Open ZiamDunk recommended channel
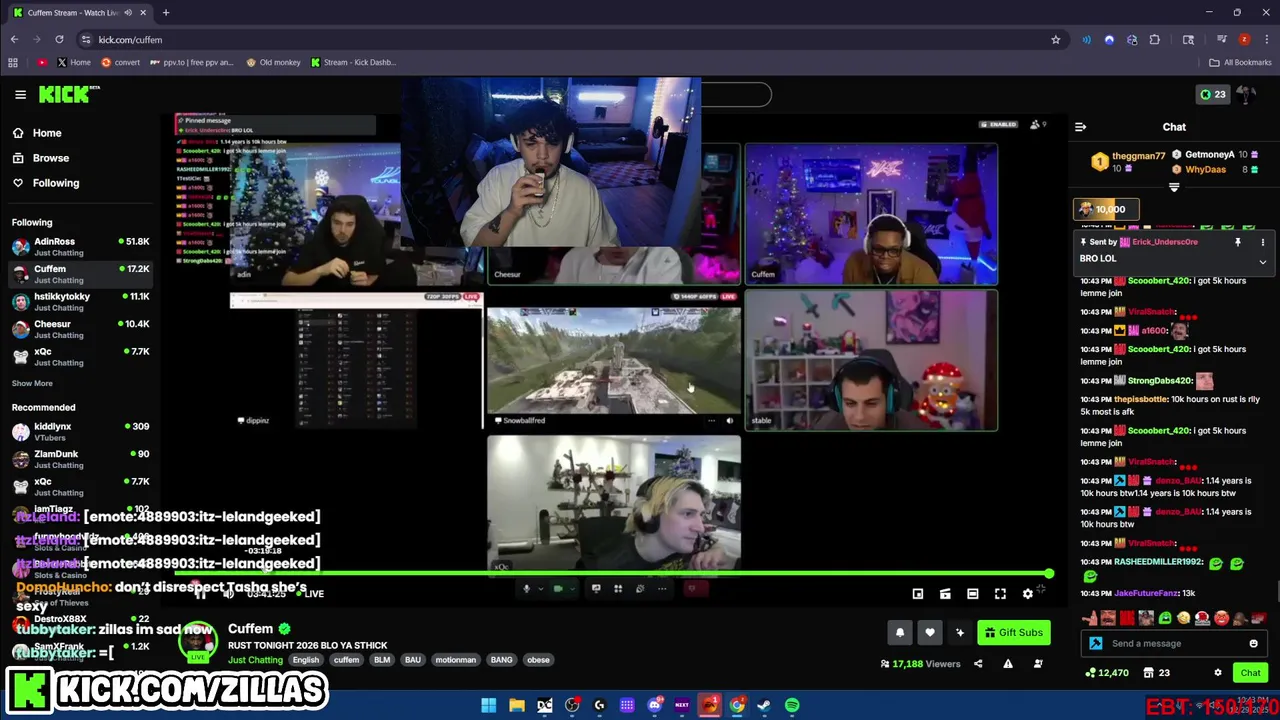 pos(80,459)
